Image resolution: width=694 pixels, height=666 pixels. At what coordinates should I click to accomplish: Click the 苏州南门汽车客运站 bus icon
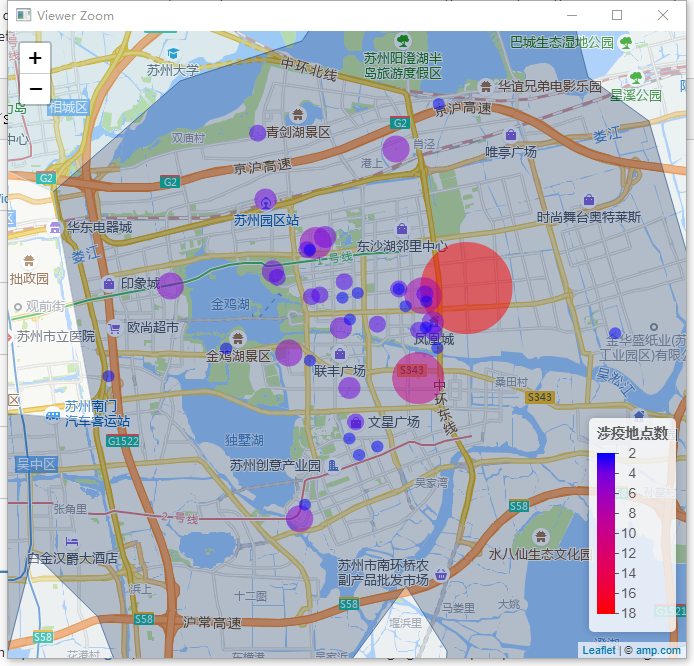tap(53, 416)
